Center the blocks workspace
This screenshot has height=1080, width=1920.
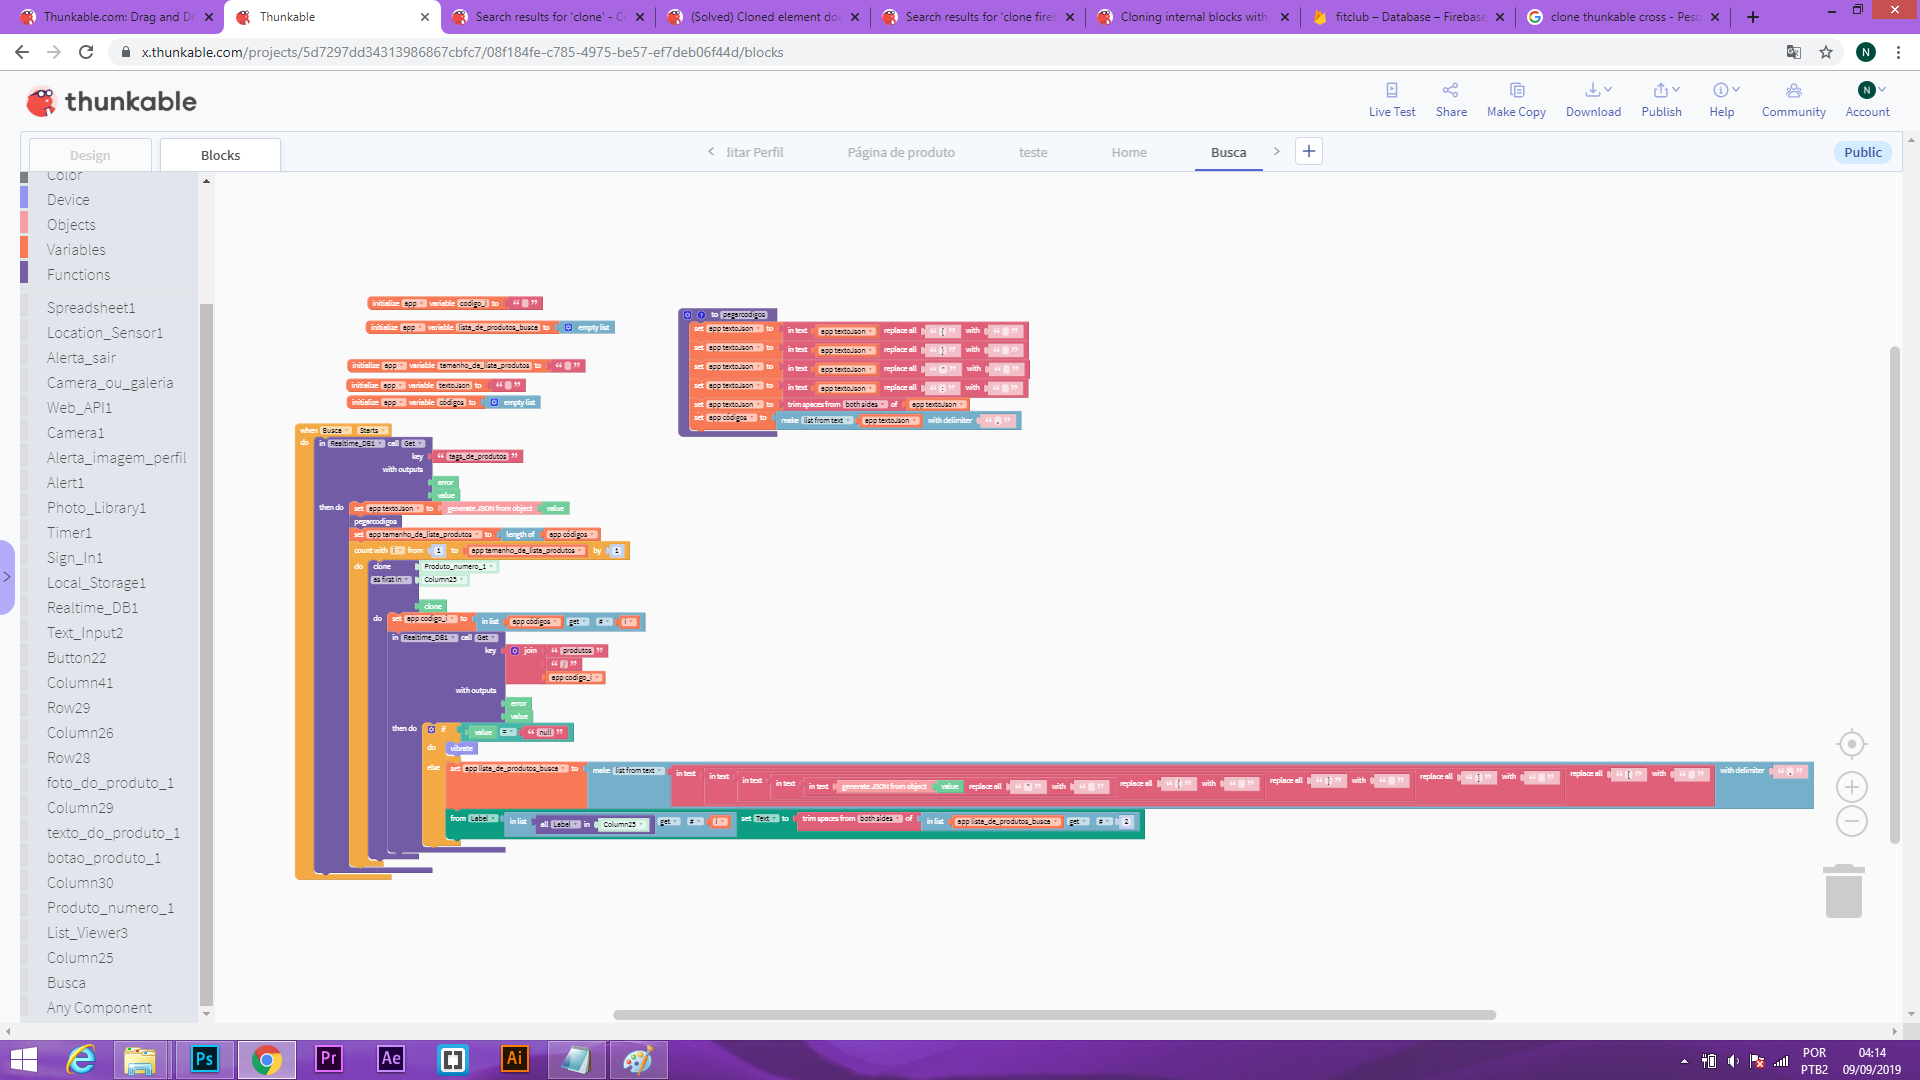pos(1851,744)
